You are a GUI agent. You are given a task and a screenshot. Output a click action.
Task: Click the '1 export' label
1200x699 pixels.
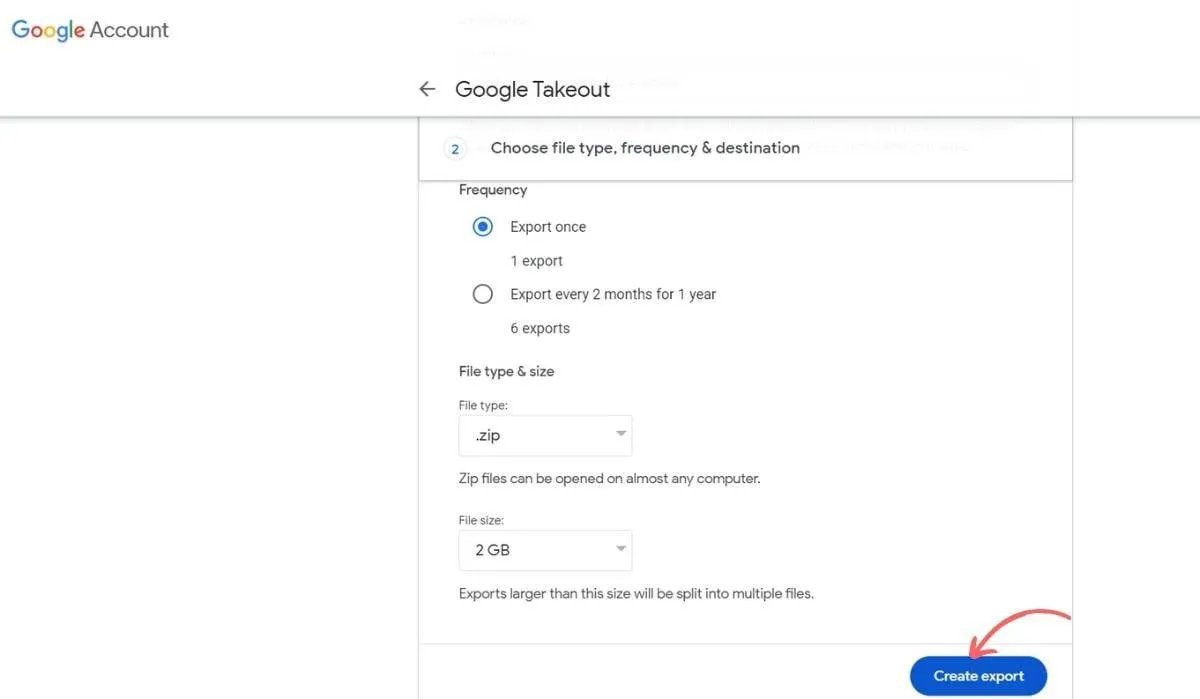536,260
